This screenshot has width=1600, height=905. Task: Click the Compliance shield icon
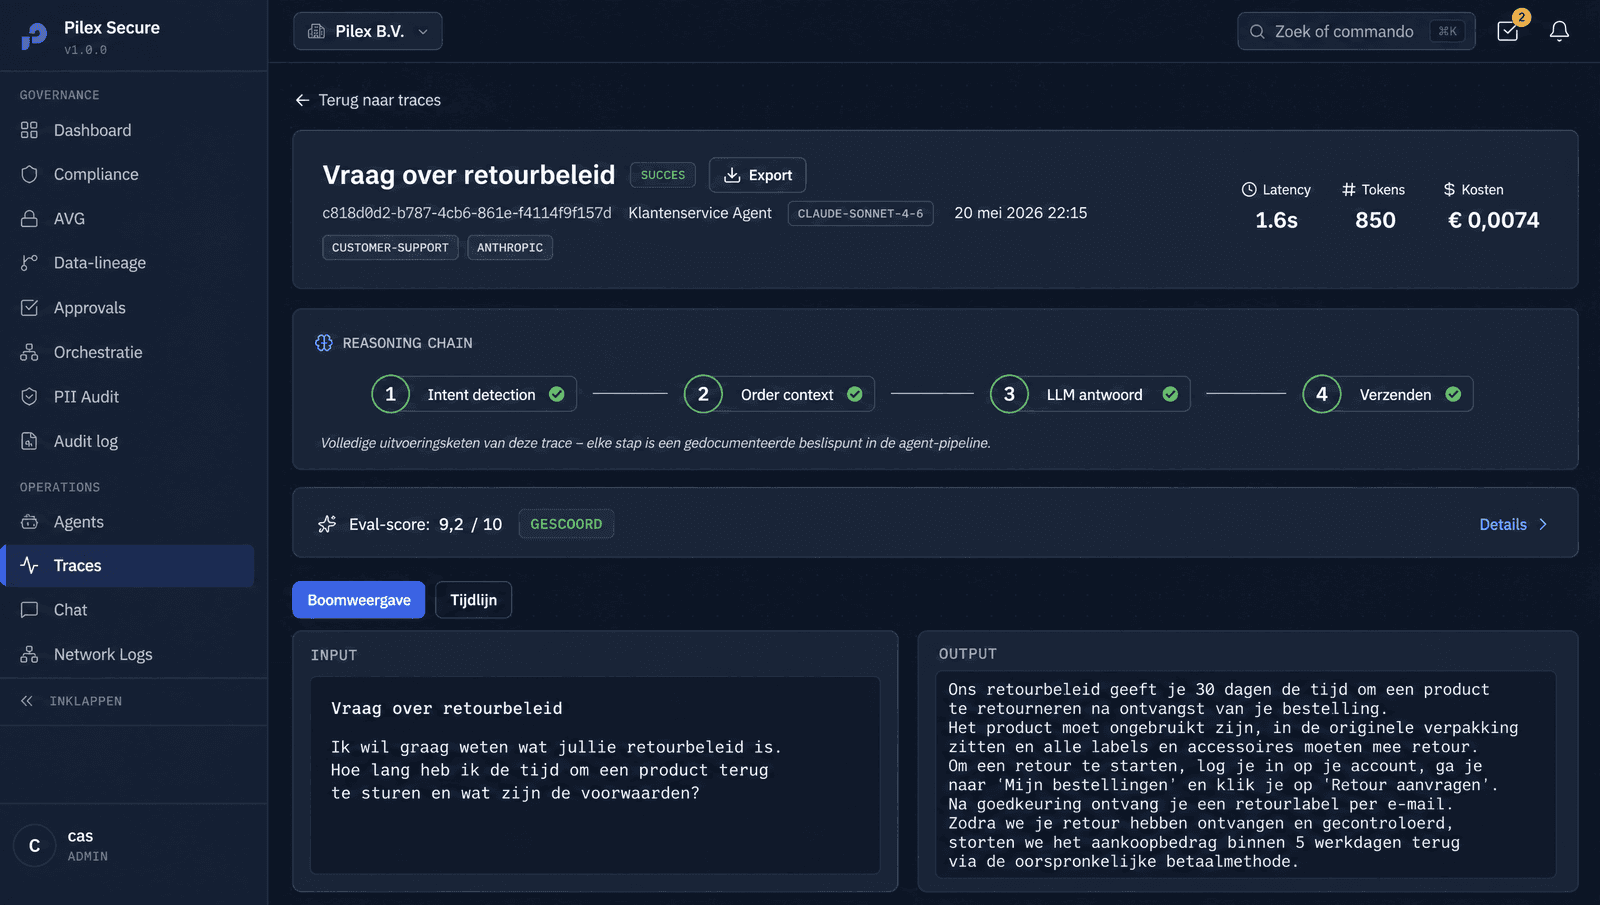tap(29, 174)
